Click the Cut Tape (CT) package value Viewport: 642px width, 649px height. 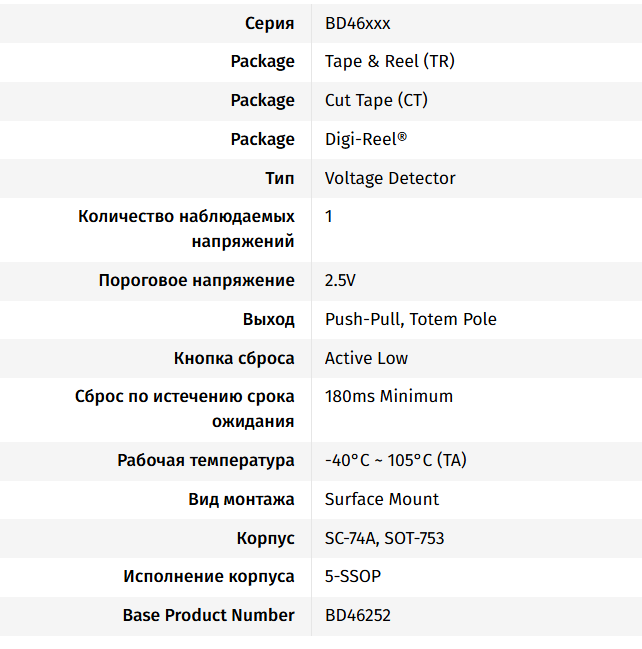pyautogui.click(x=376, y=101)
